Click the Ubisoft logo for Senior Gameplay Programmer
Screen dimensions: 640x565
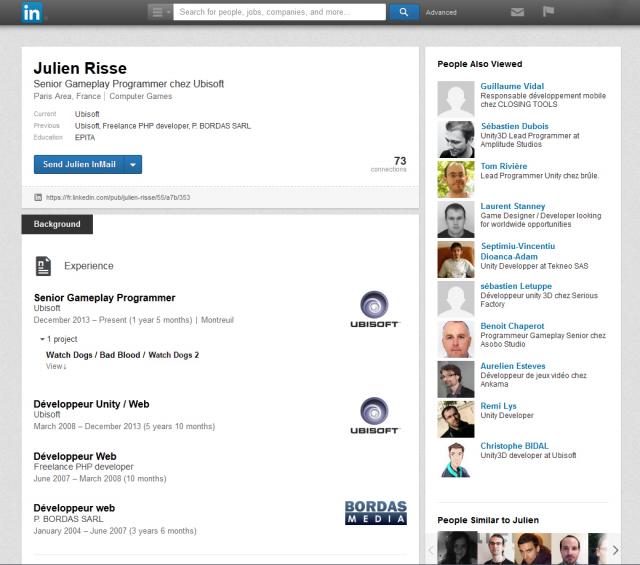[374, 309]
